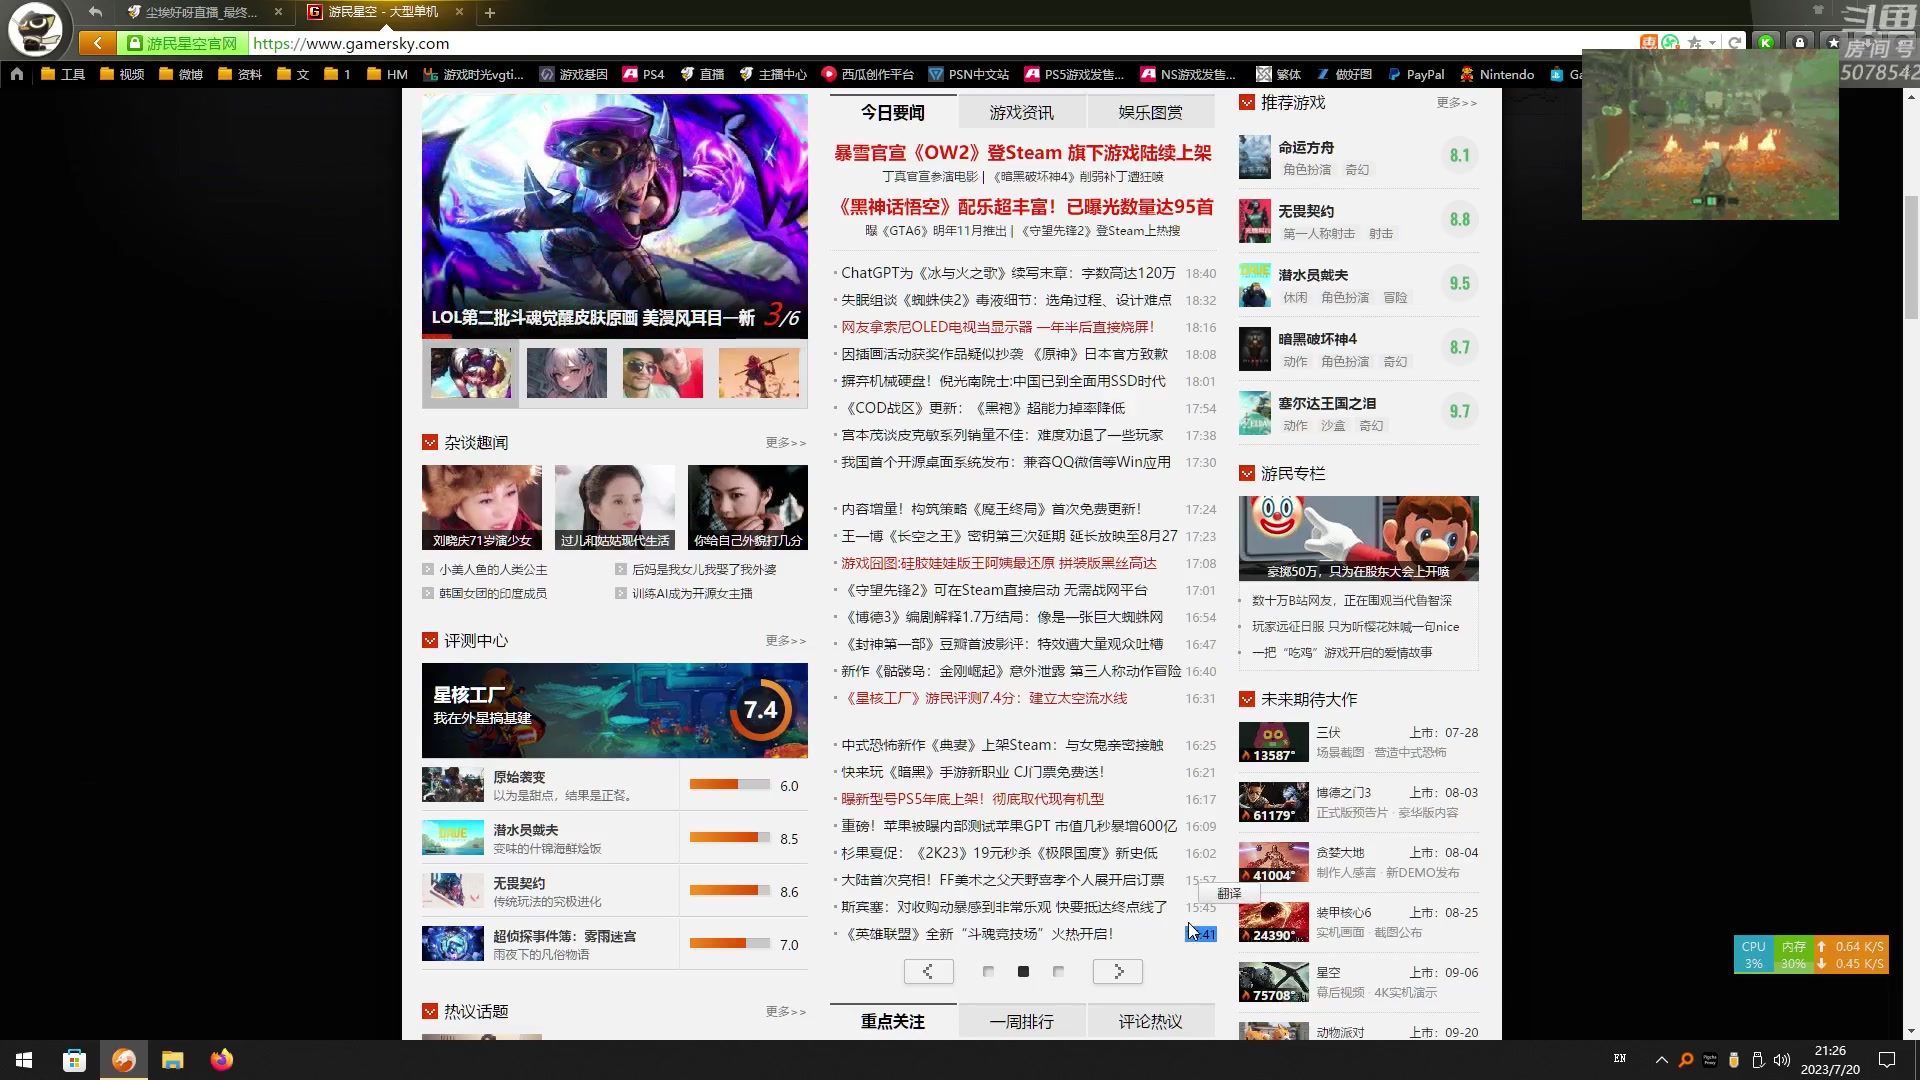Image resolution: width=1920 pixels, height=1080 pixels.
Task: Open the skin (t-shirt) icon in the title bar
Action: pos(1818,10)
